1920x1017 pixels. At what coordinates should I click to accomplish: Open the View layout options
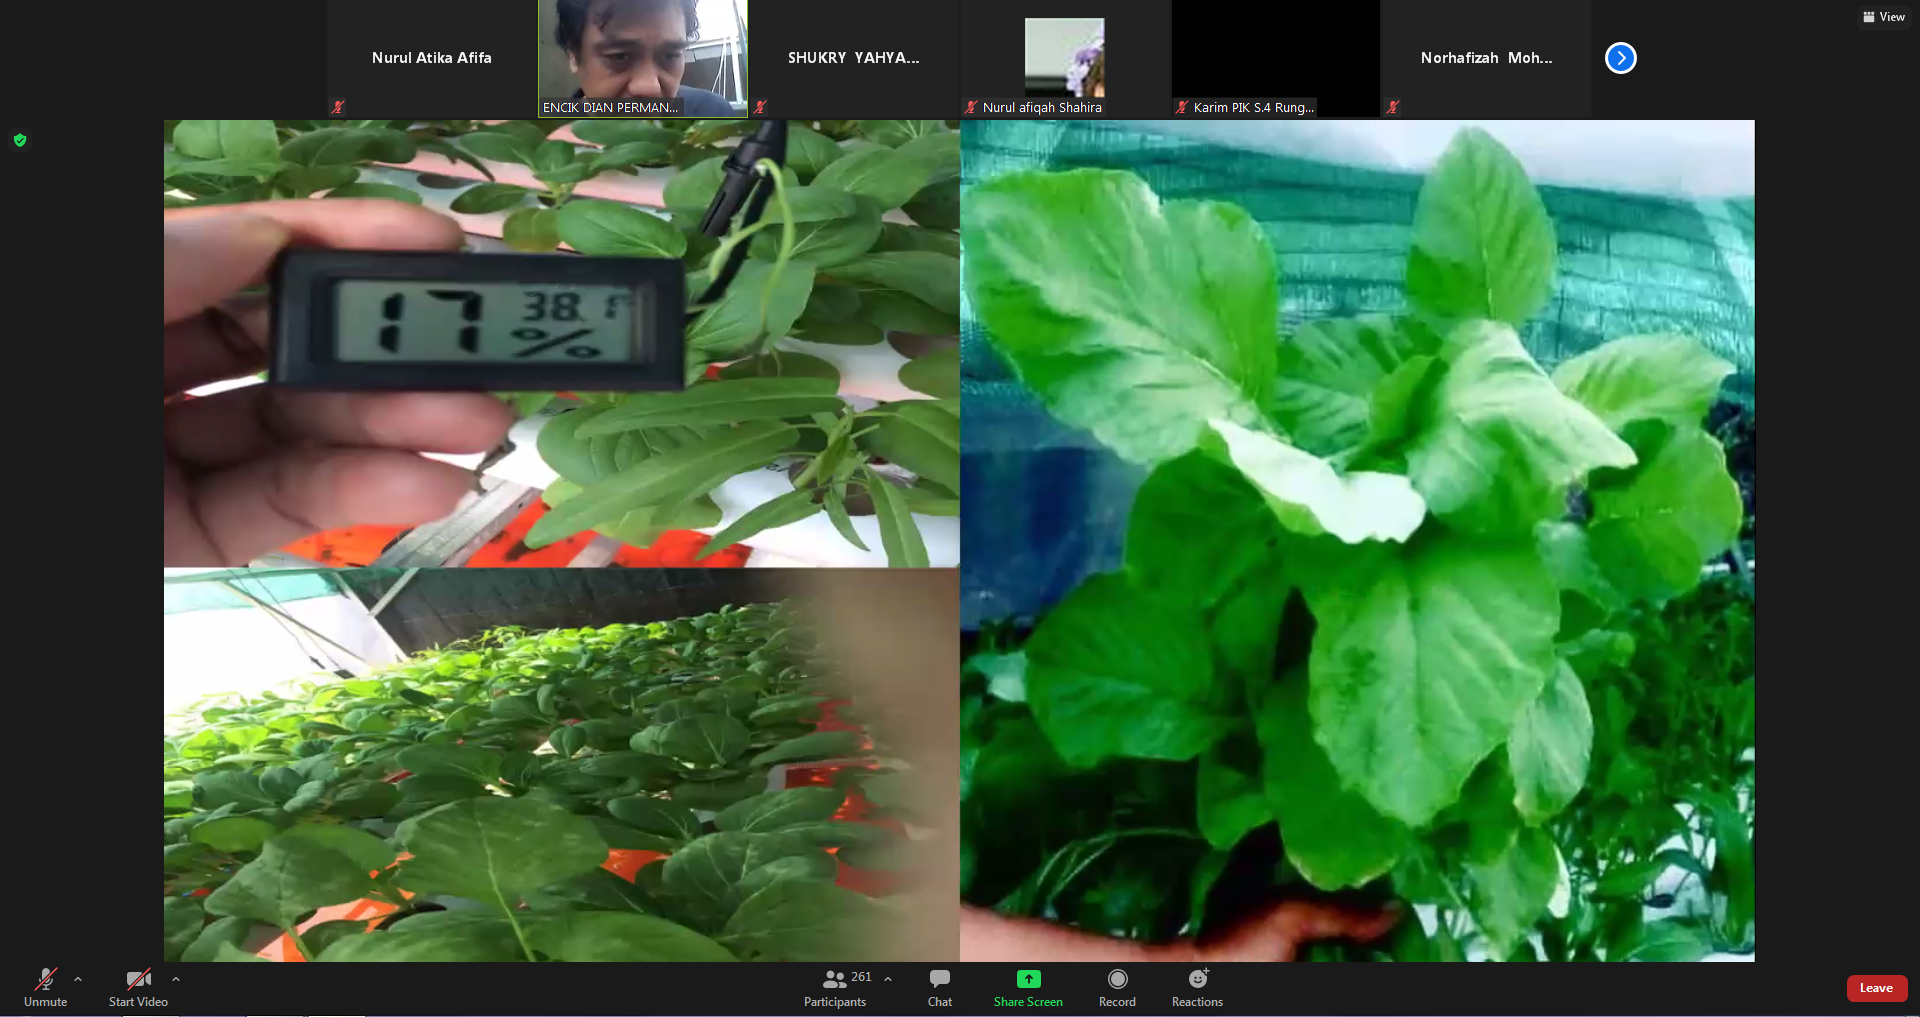(x=1883, y=17)
